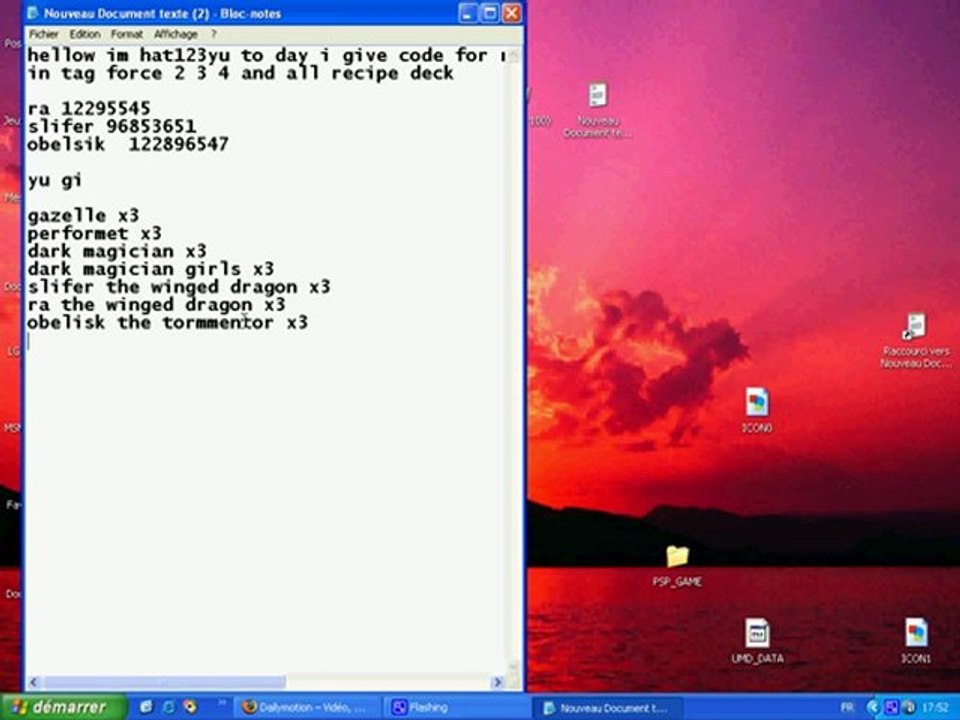Click the line 'slifer the winged dragon x3'
The height and width of the screenshot is (720, 960).
tap(179, 287)
